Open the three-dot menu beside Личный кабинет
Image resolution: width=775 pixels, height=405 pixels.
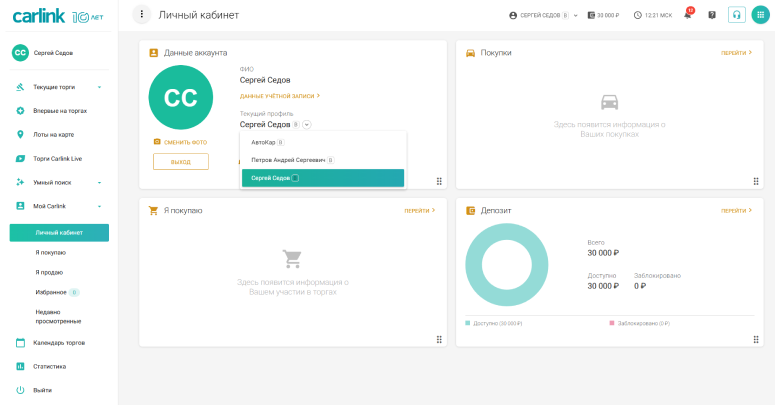click(x=142, y=15)
